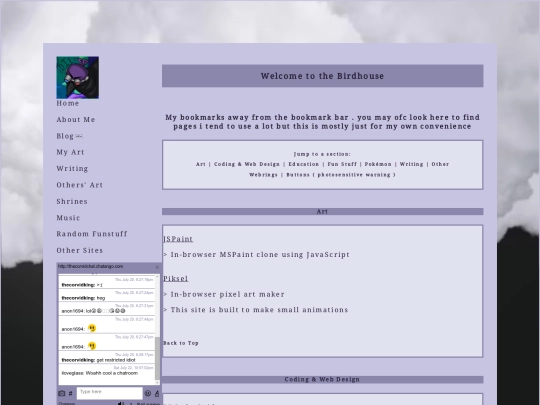
Task: Click the chat hashtag/channel icon
Action: point(71,393)
